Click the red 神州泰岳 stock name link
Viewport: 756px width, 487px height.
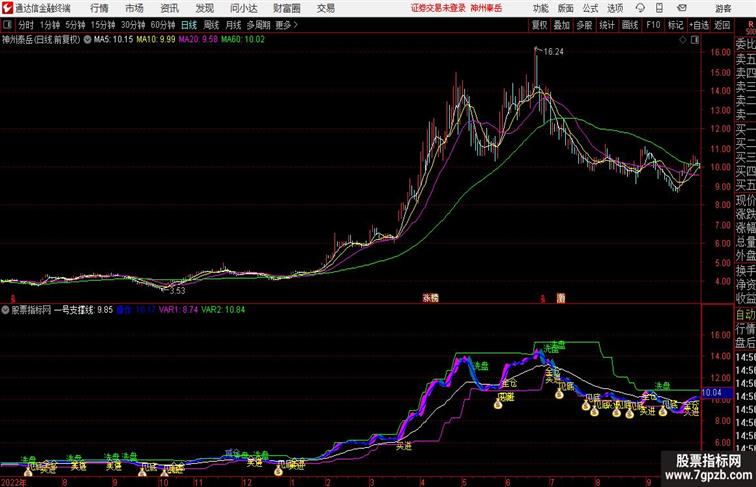tap(486, 8)
